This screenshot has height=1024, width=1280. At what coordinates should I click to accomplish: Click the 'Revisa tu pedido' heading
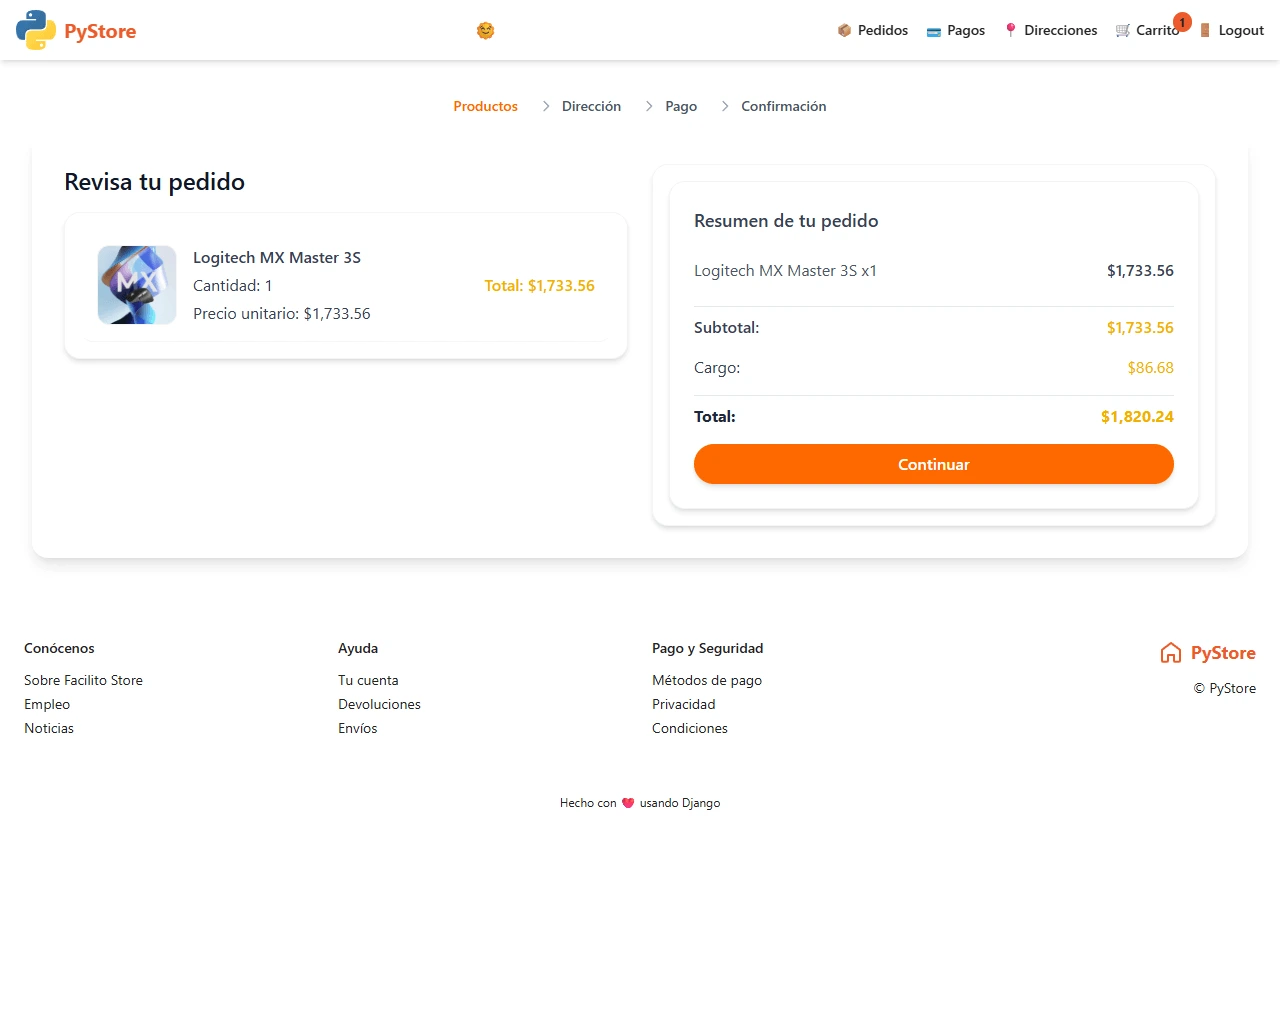tap(155, 182)
